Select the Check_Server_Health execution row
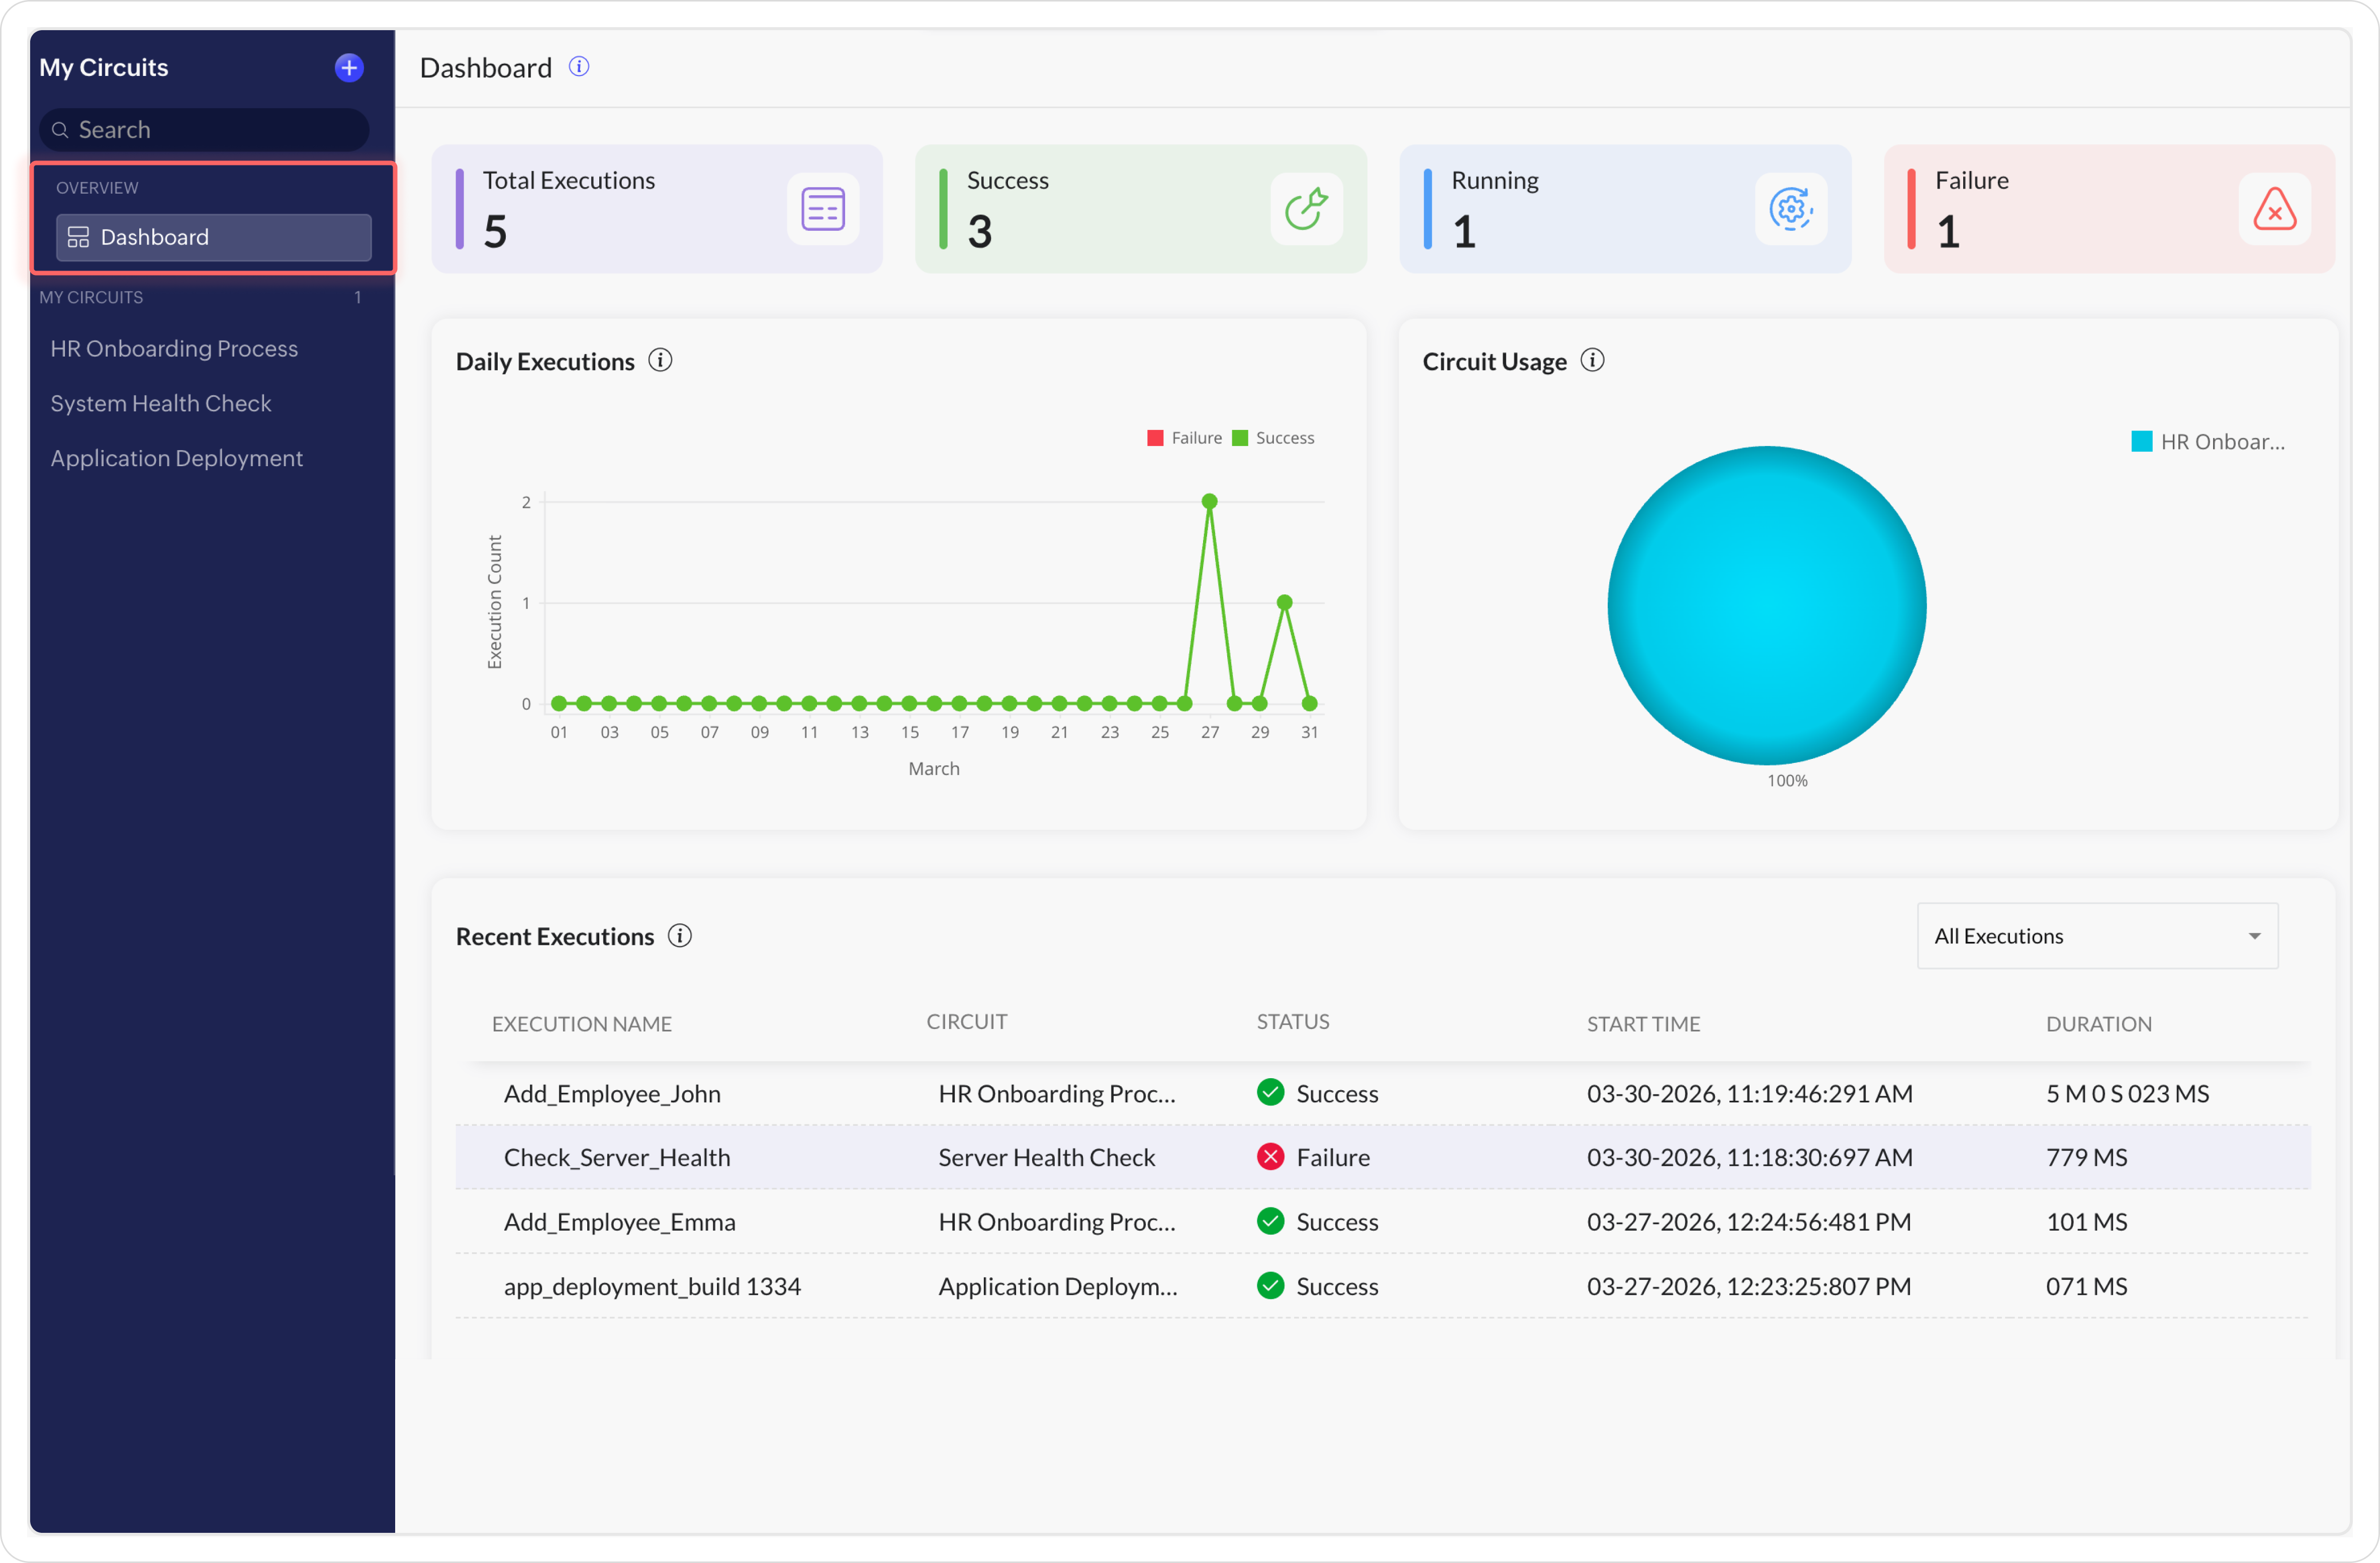2380x1563 pixels. tap(617, 1157)
